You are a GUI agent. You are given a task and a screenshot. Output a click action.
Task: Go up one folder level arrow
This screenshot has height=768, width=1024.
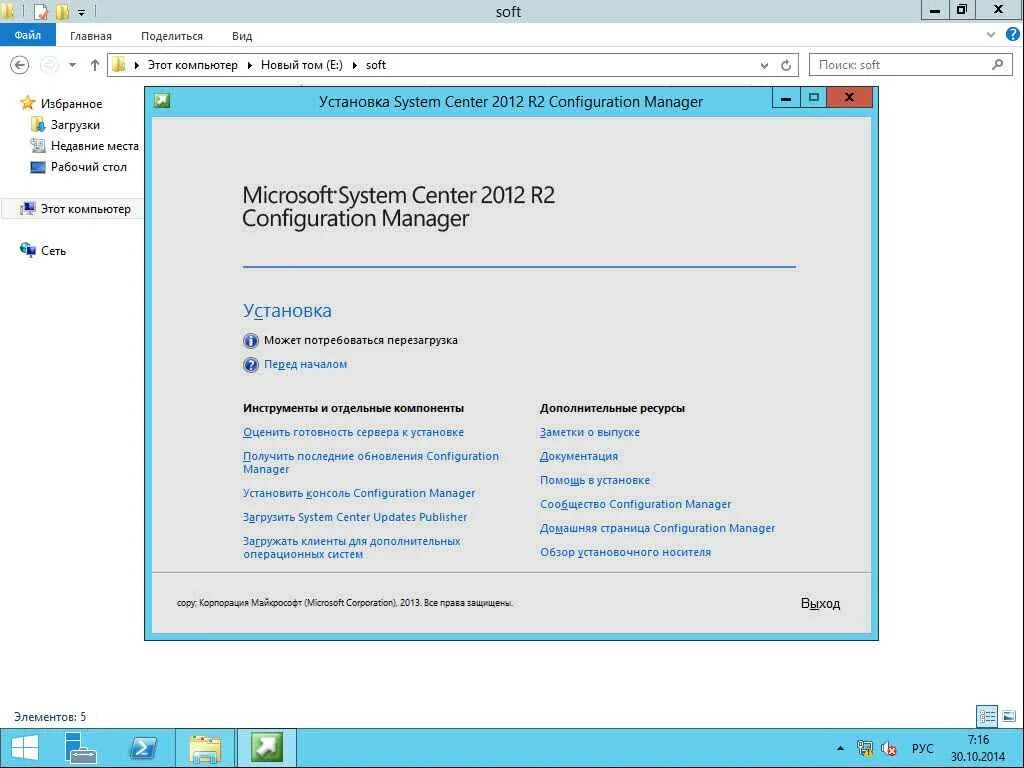[x=95, y=65]
